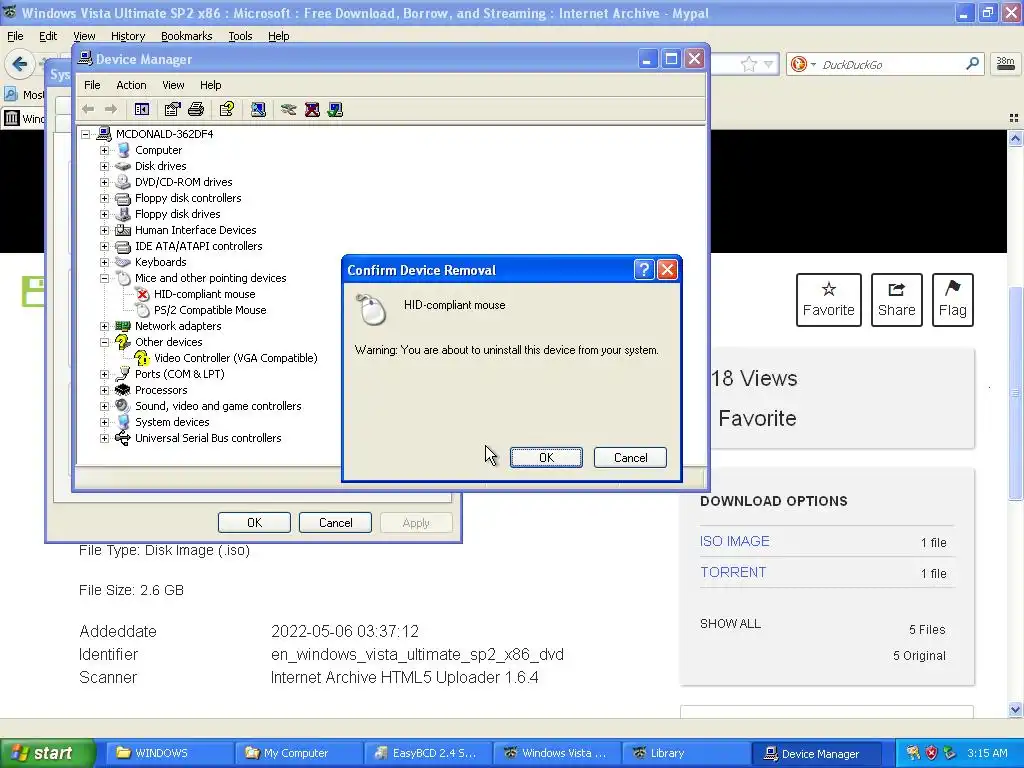Click the page scrollbar down arrow
This screenshot has width=1024, height=768.
1015,709
